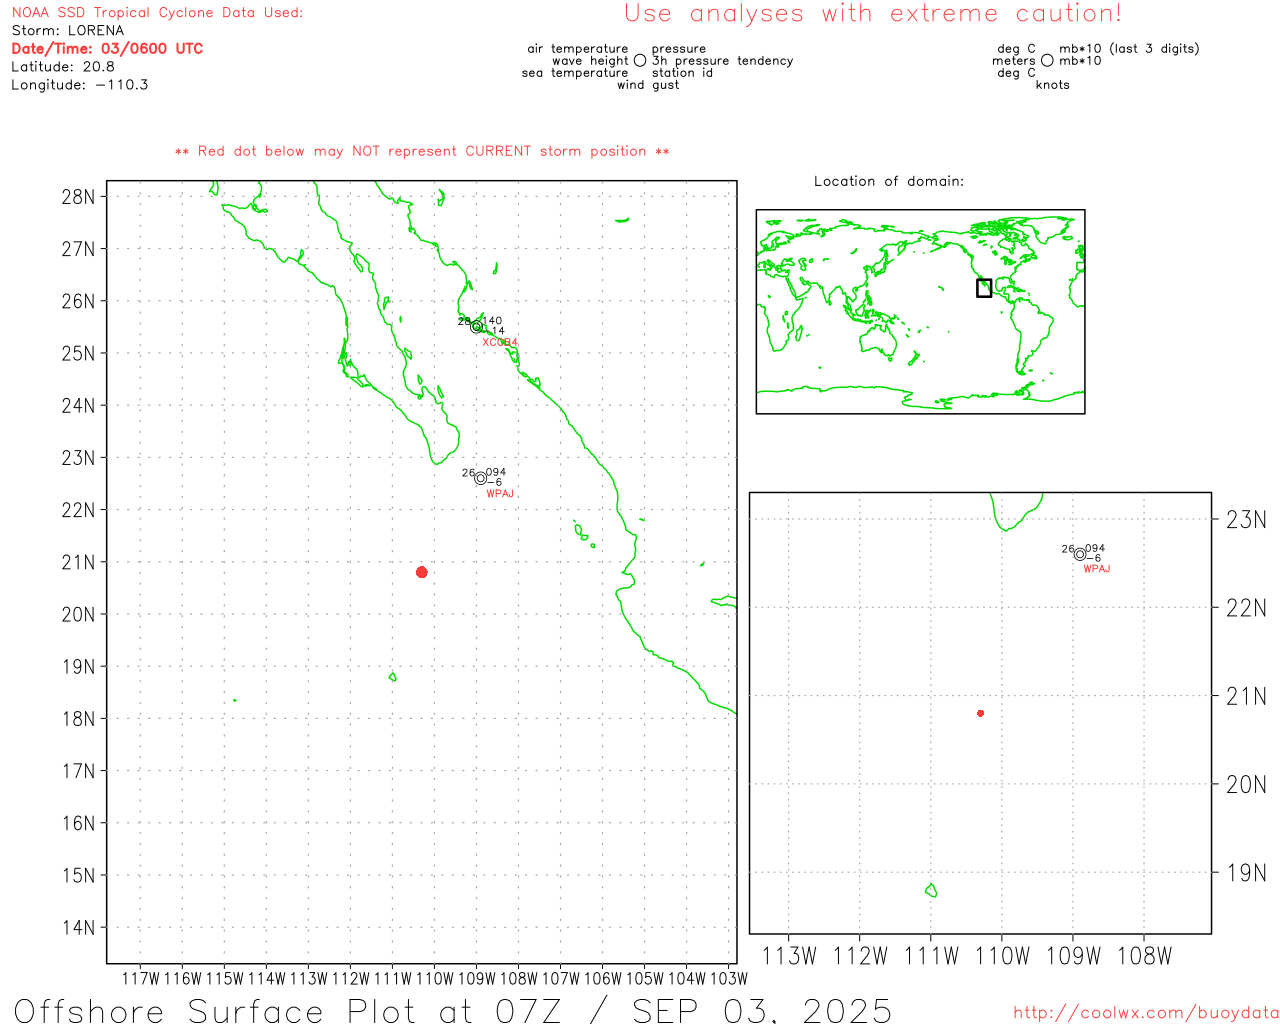The image size is (1280, 1024).
Task: Select the WPAJ station circle on main map
Action: point(481,478)
